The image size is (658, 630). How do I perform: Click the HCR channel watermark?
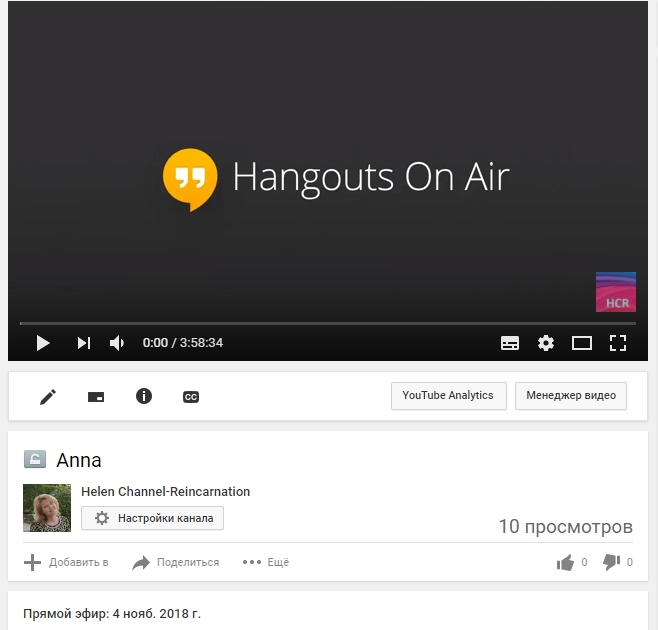615,292
